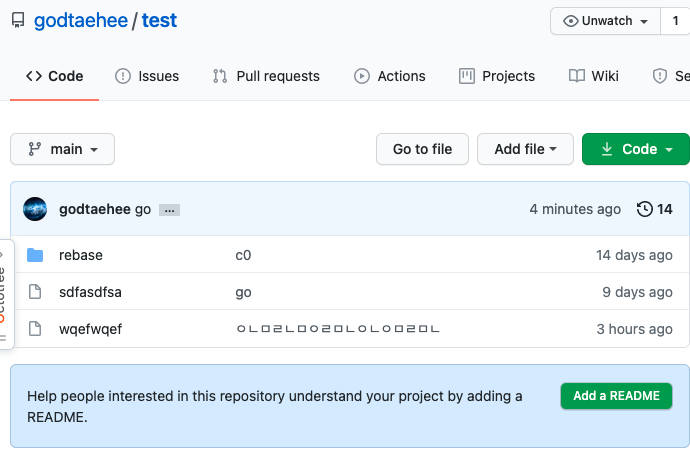Click the wqefwqef file icon
The height and width of the screenshot is (465, 690).
(36, 329)
